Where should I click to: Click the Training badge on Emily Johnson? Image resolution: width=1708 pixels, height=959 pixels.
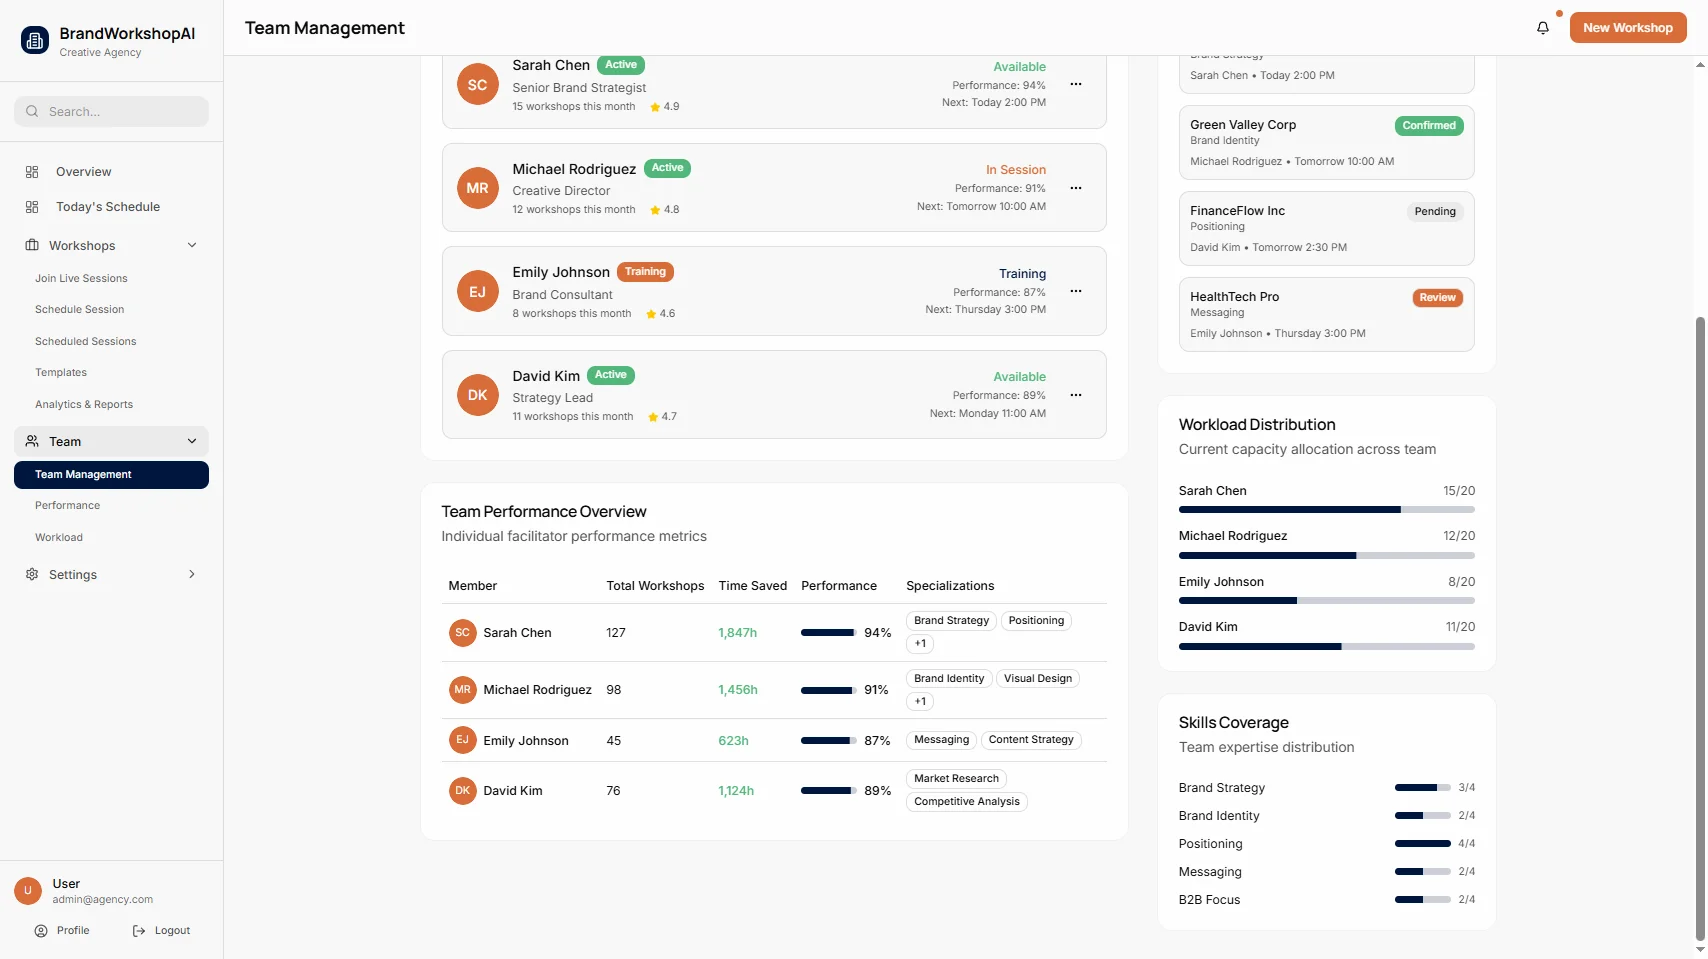point(645,271)
